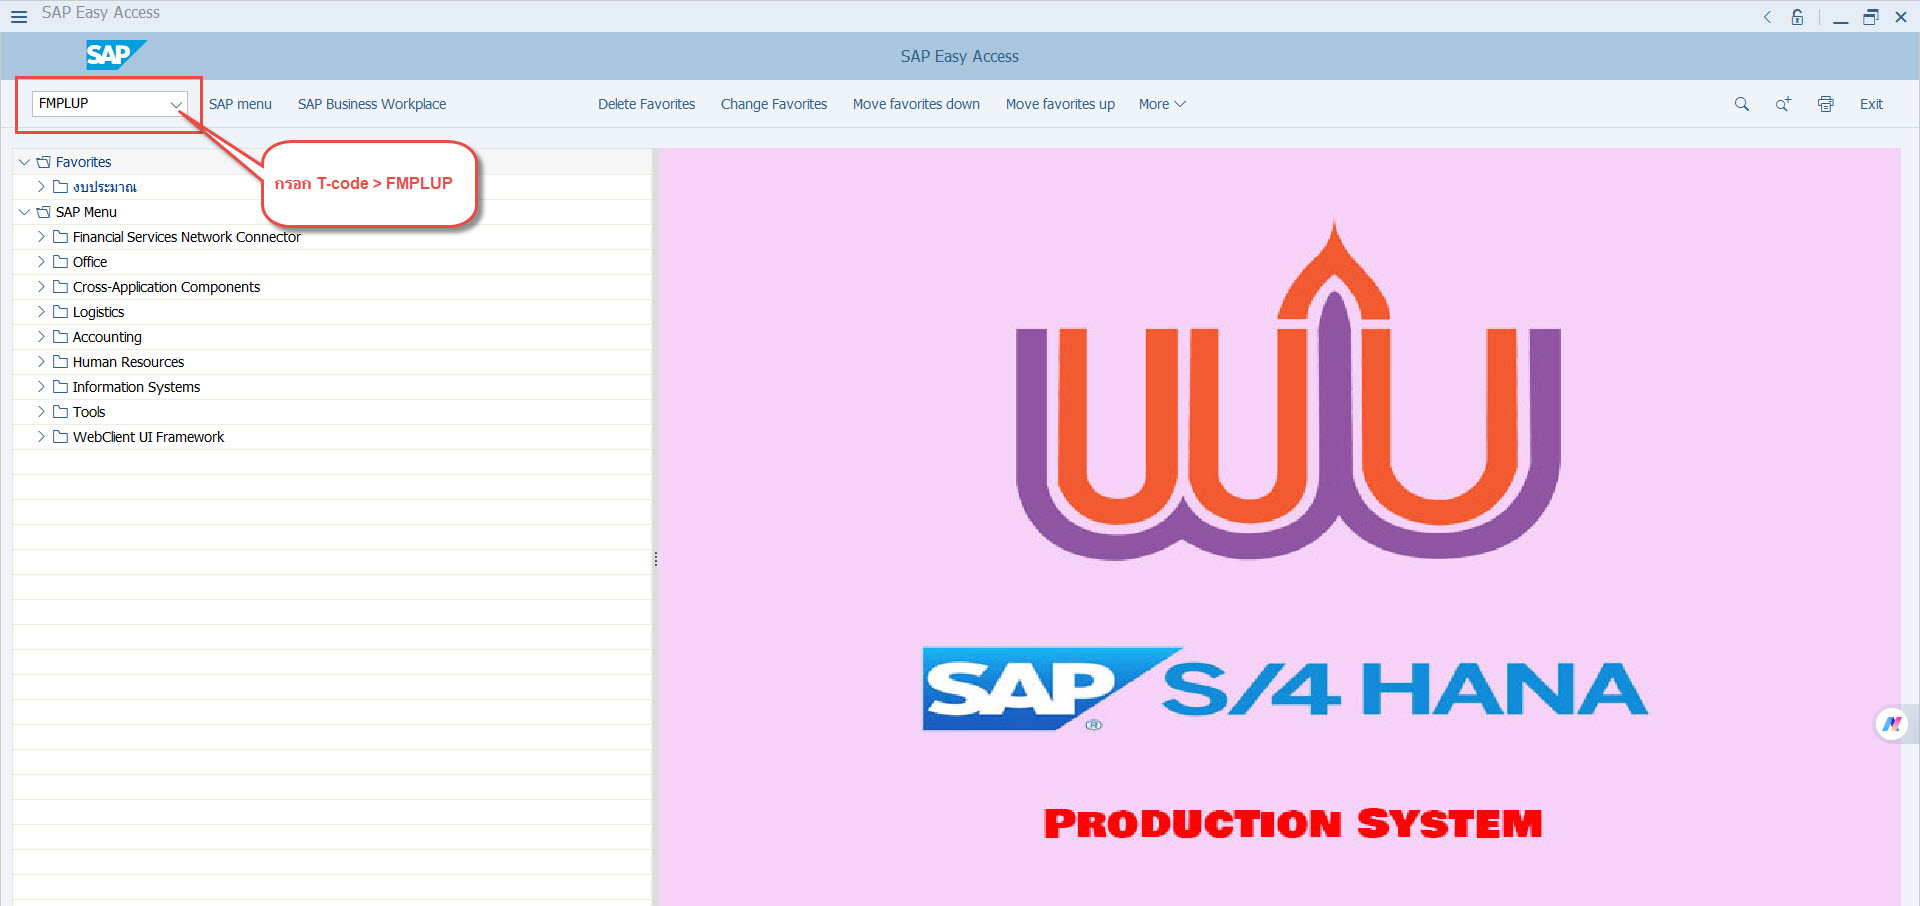
Task: Click the floating assistant icon at right edge
Action: point(1892,724)
